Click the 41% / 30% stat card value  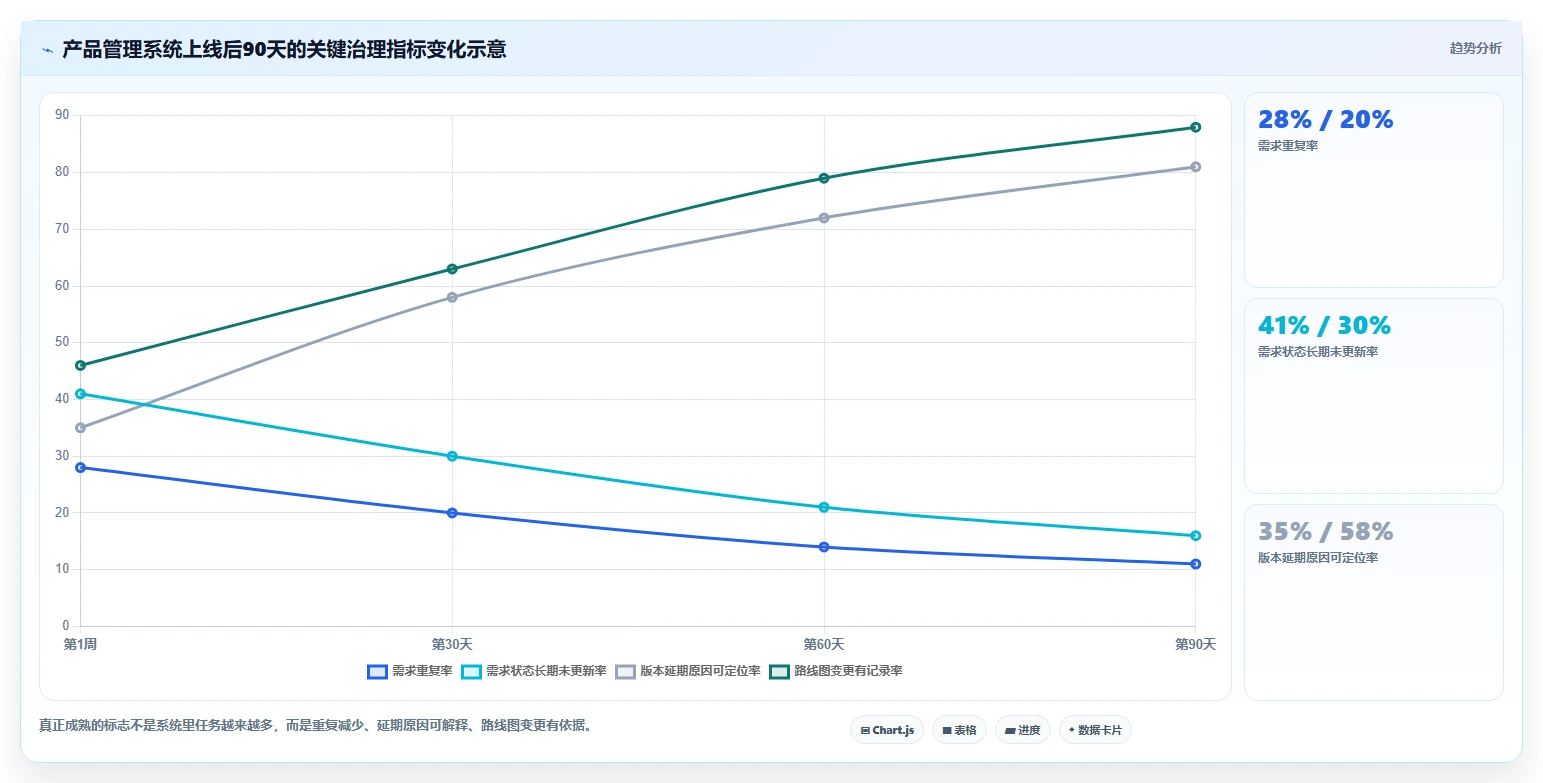click(1324, 326)
